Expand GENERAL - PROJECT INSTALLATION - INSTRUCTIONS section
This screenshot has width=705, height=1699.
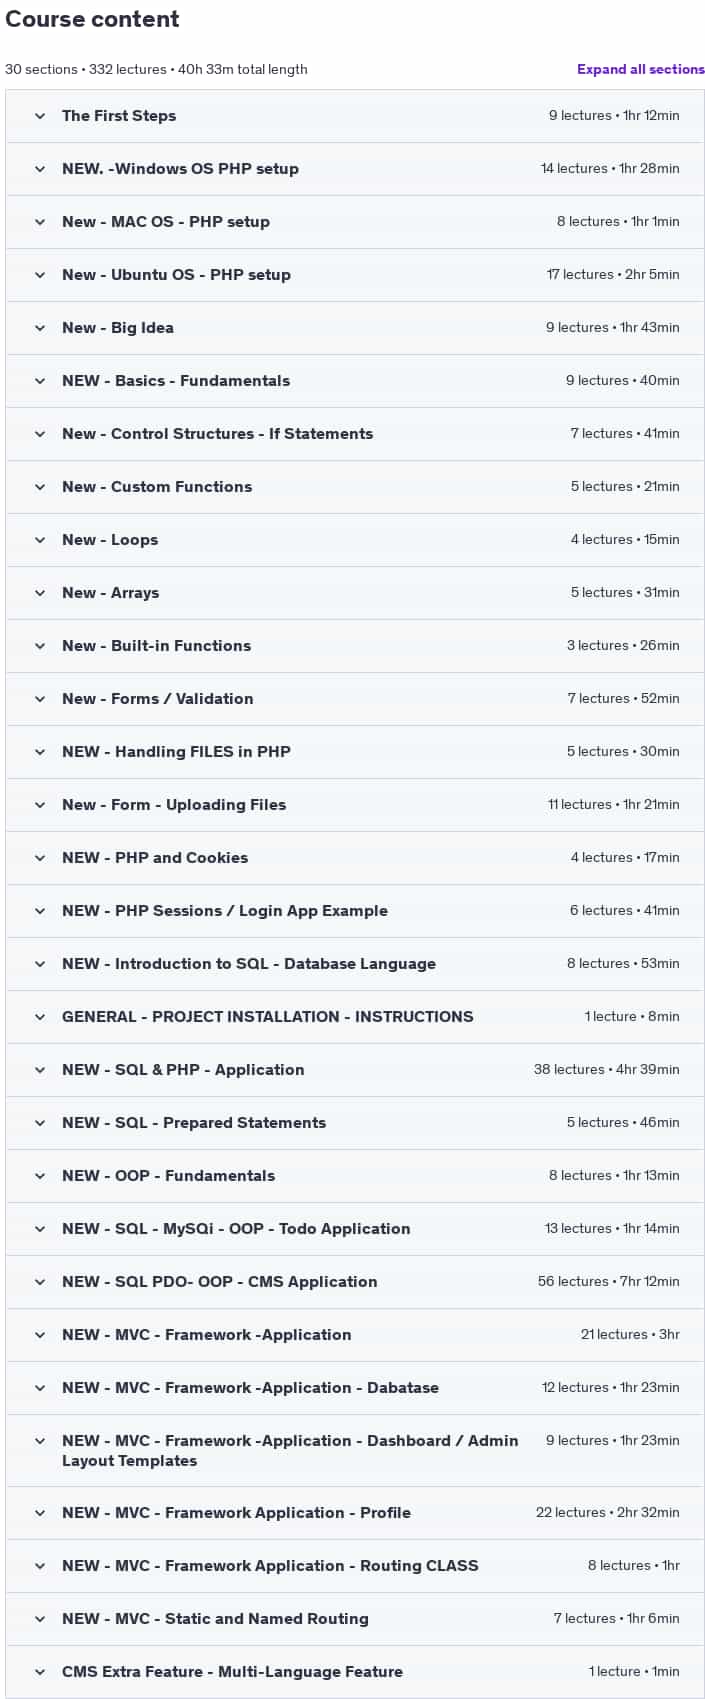tap(355, 1017)
